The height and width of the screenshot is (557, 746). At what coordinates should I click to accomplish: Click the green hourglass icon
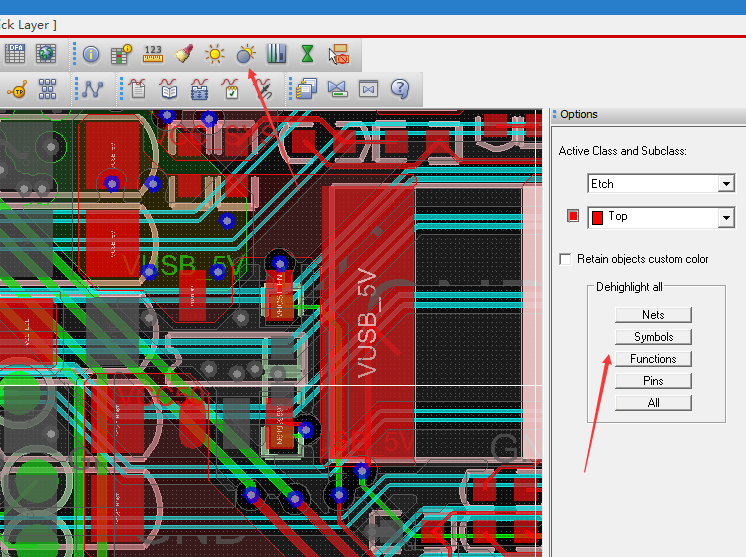coord(308,54)
